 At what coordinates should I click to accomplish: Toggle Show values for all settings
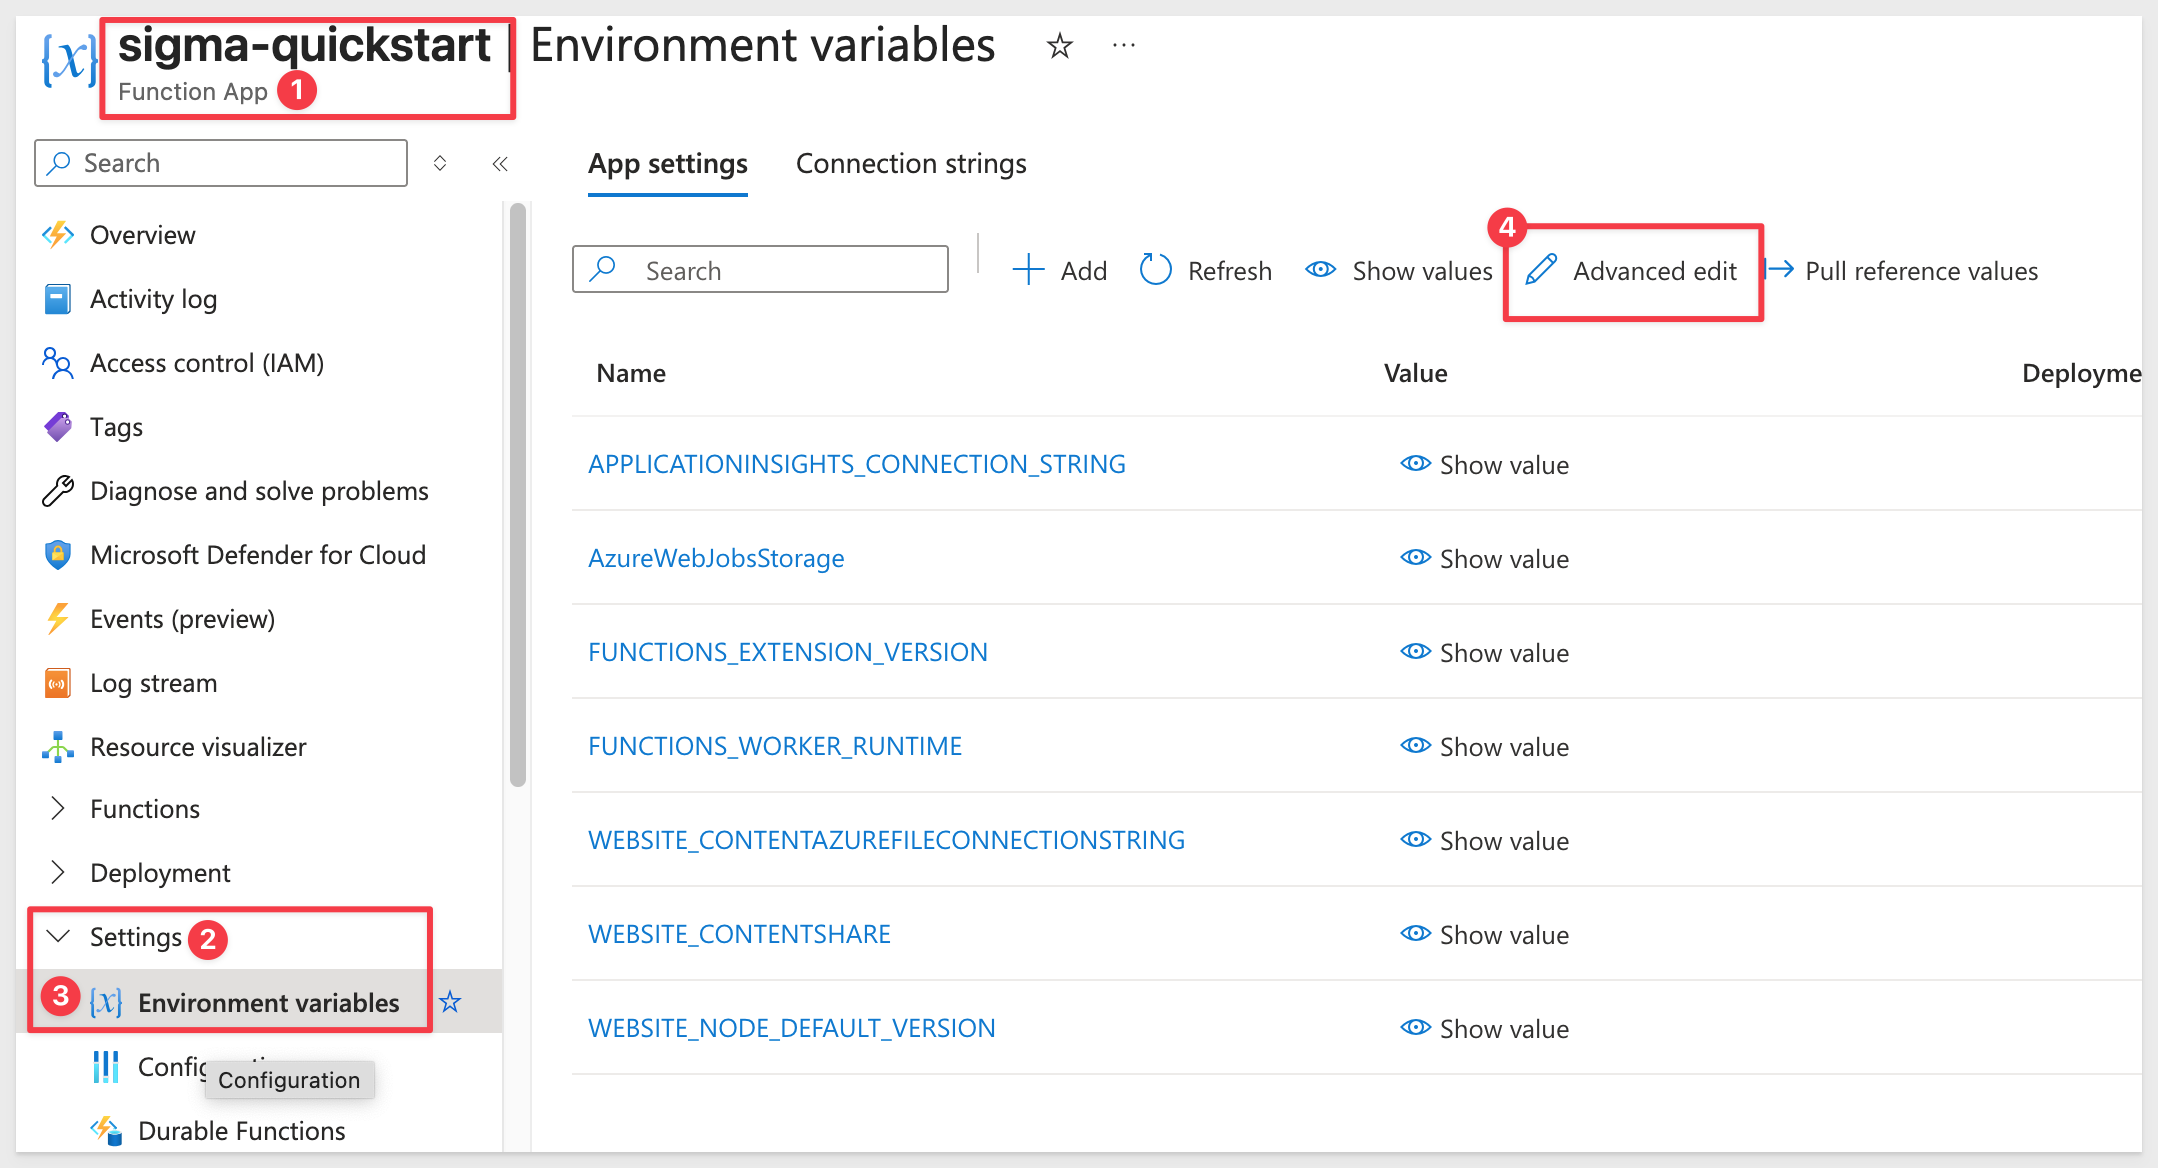point(1398,271)
